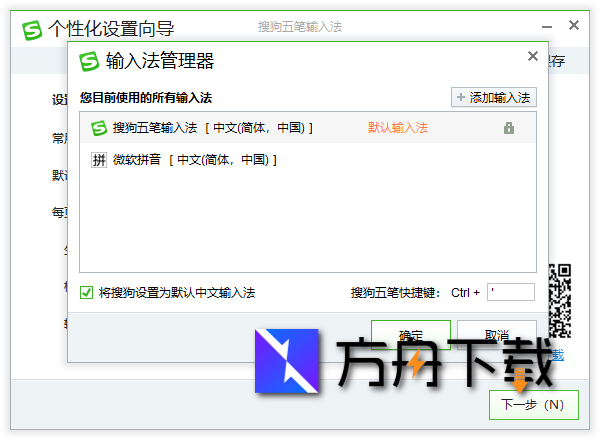Viewport: 600px width, 440px height.
Task: Cancel with the 取消 button
Action: (497, 335)
